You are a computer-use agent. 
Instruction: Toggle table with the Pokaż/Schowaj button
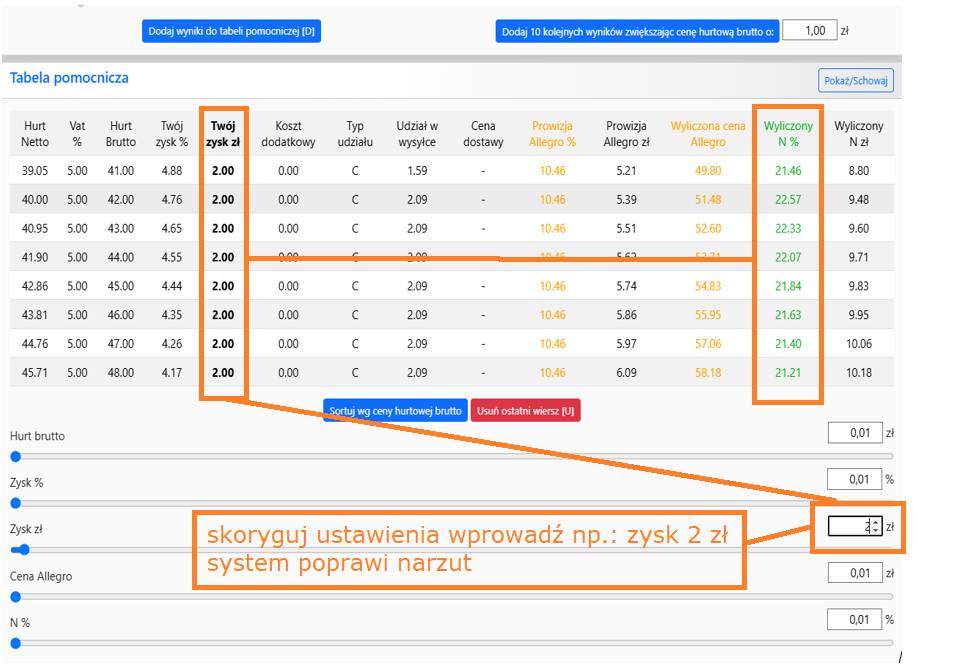coord(855,81)
